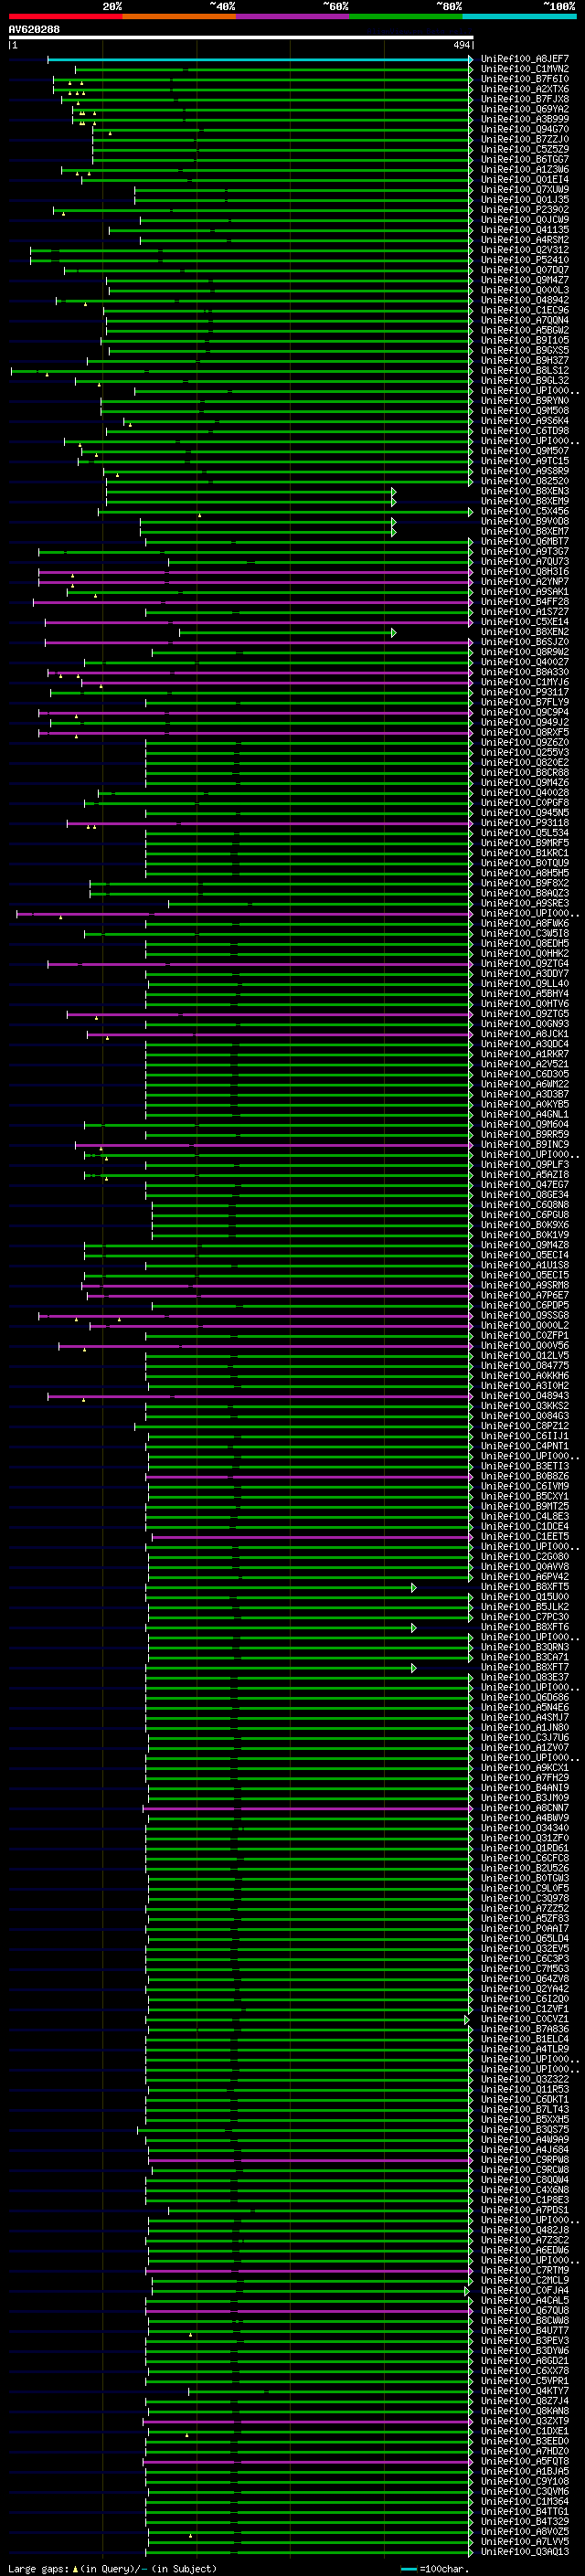Click hit UniRef100_A3B999
Viewport: 585px width, 2576px height.
(x=525, y=120)
